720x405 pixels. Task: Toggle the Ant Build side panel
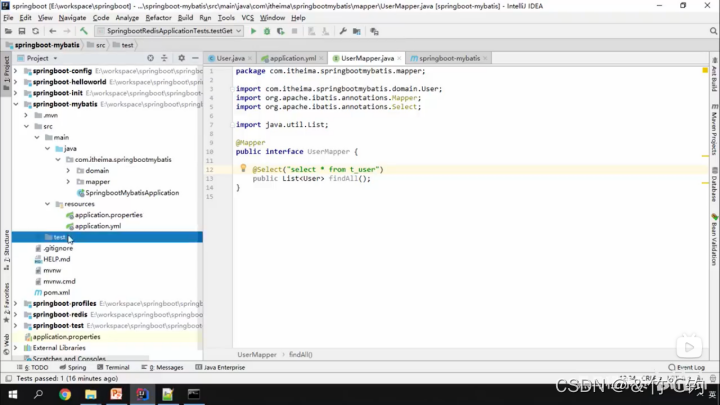714,75
